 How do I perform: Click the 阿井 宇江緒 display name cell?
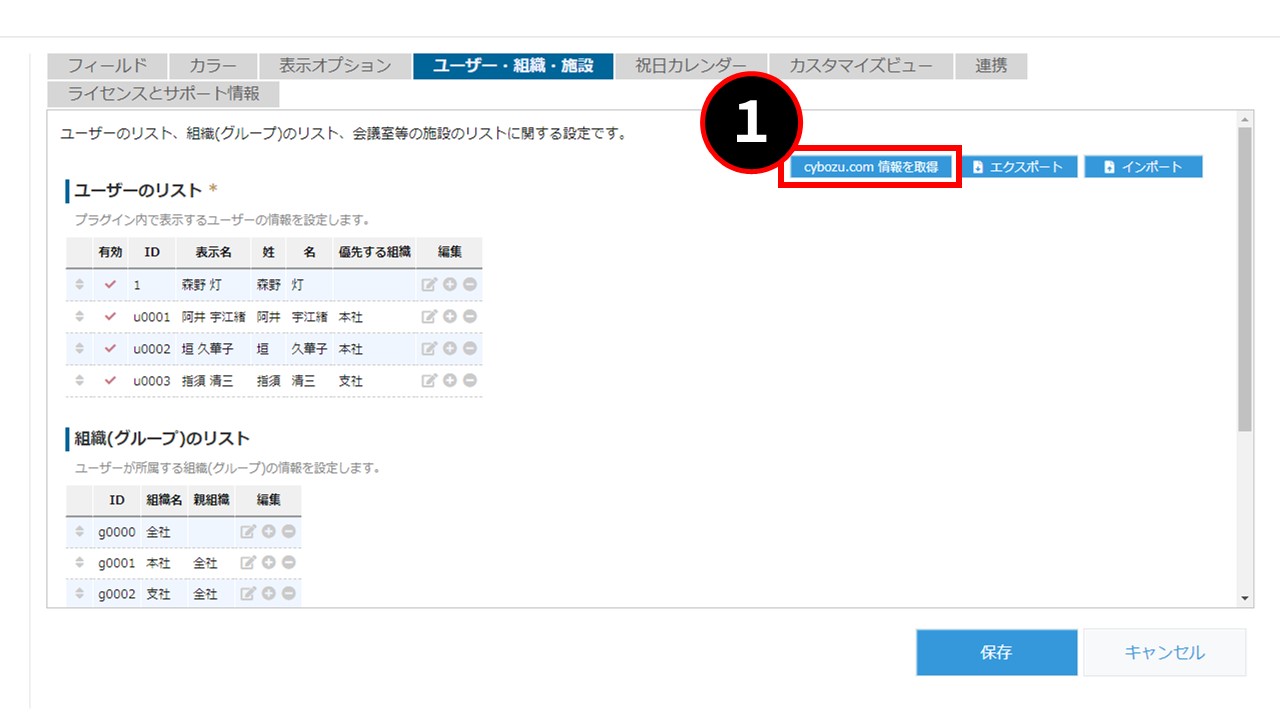coord(213,317)
